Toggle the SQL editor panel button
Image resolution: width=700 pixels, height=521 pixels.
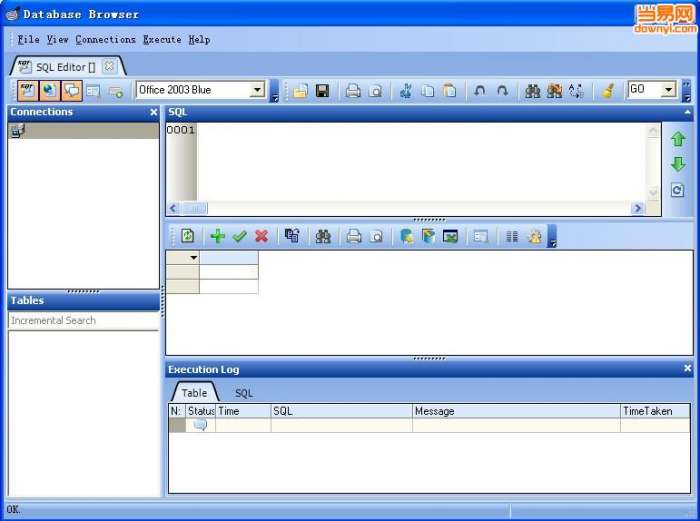[x=28, y=91]
